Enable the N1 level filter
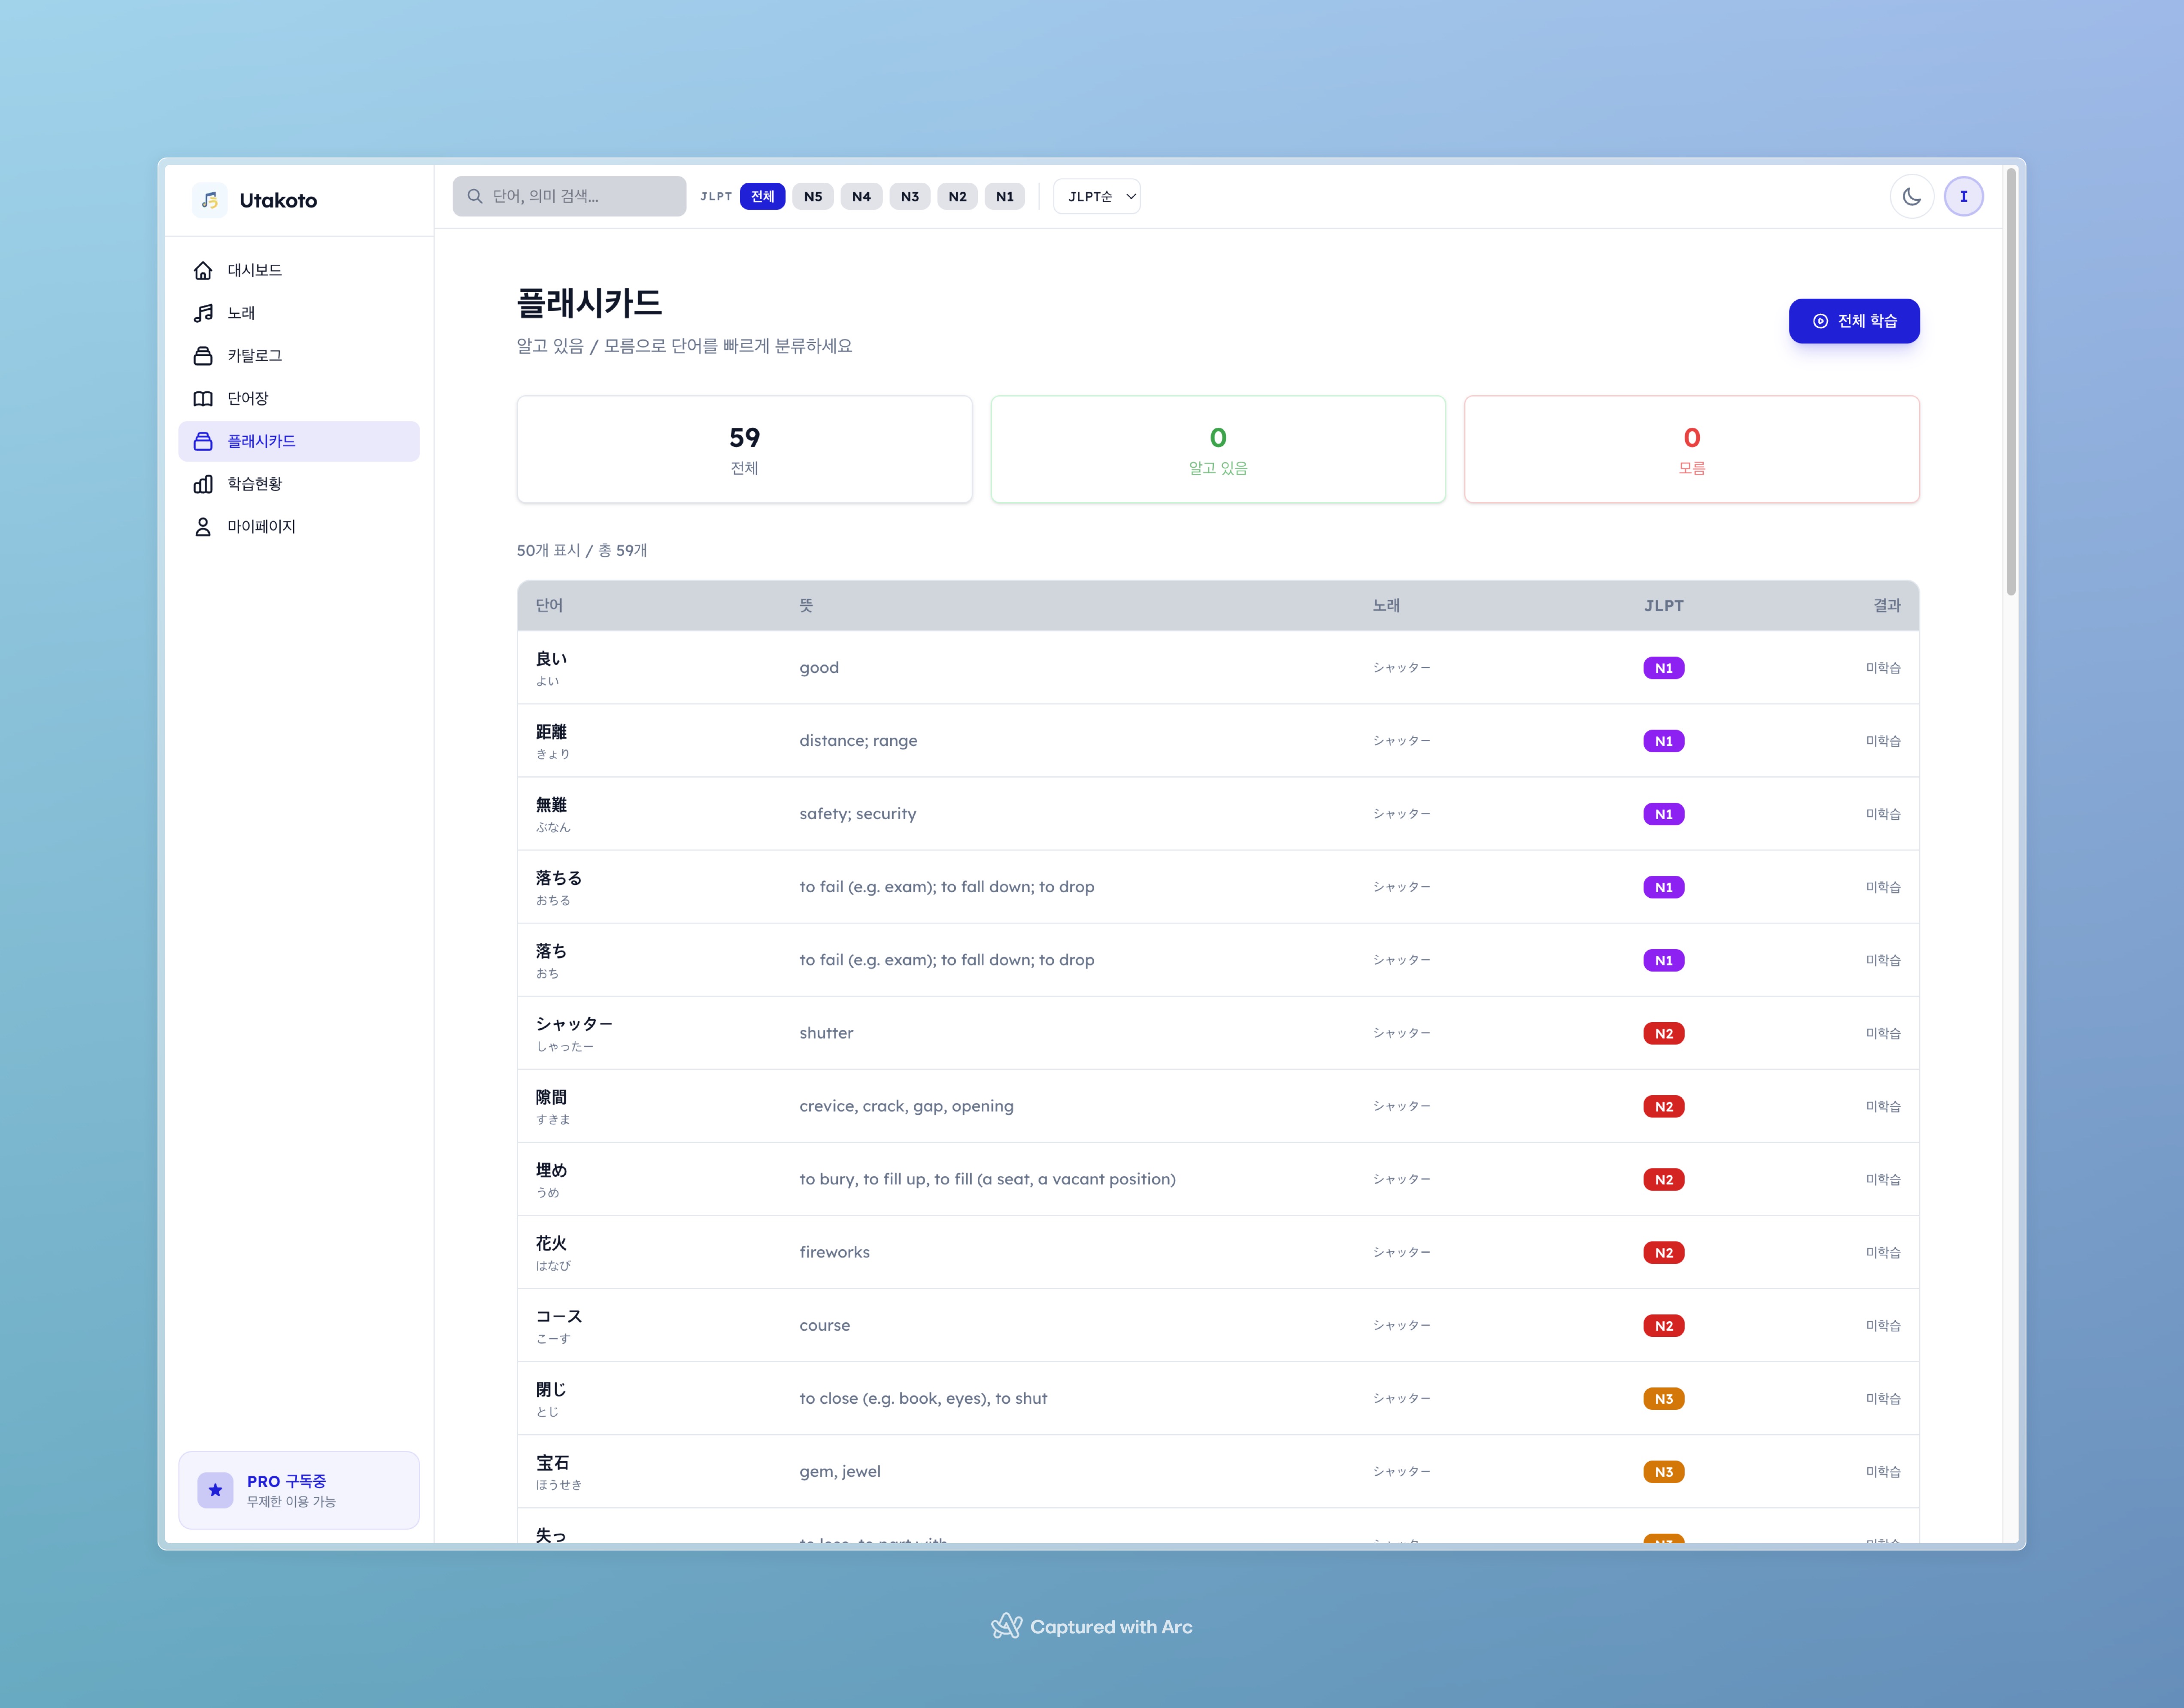This screenshot has width=2184, height=1708. point(1004,196)
